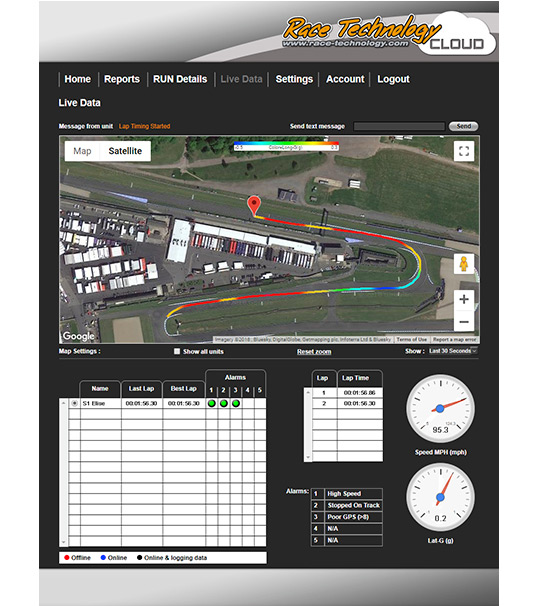537x606 pixels.
Task: Click Report a map error link
Action: pyautogui.click(x=454, y=339)
